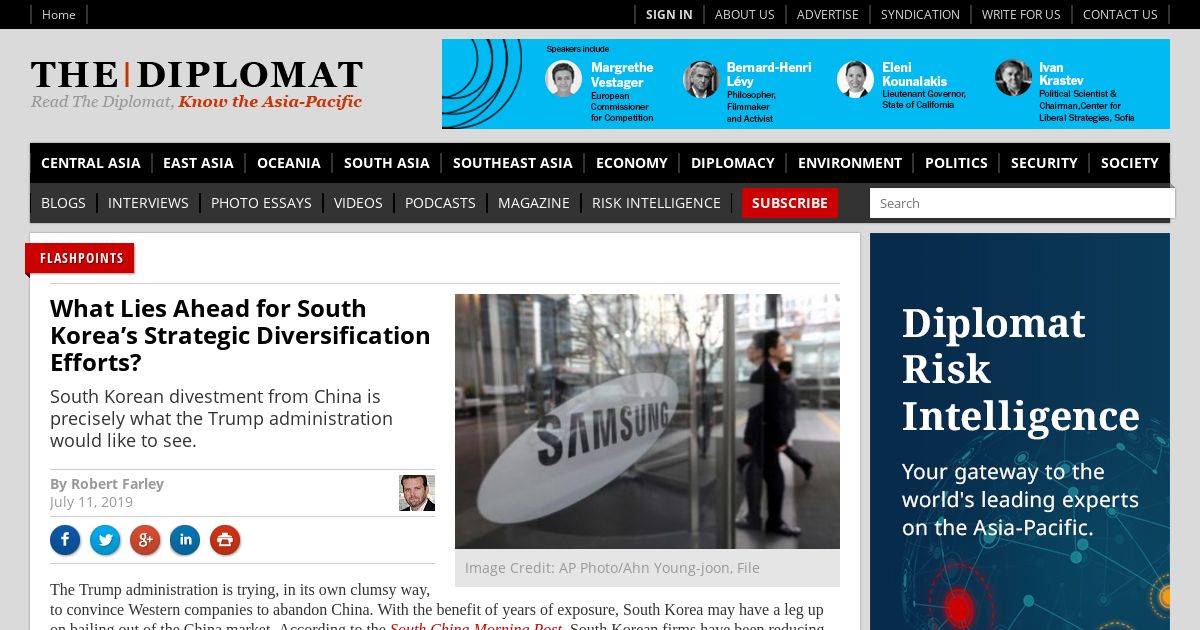View Videos page
The height and width of the screenshot is (630, 1200).
[358, 203]
